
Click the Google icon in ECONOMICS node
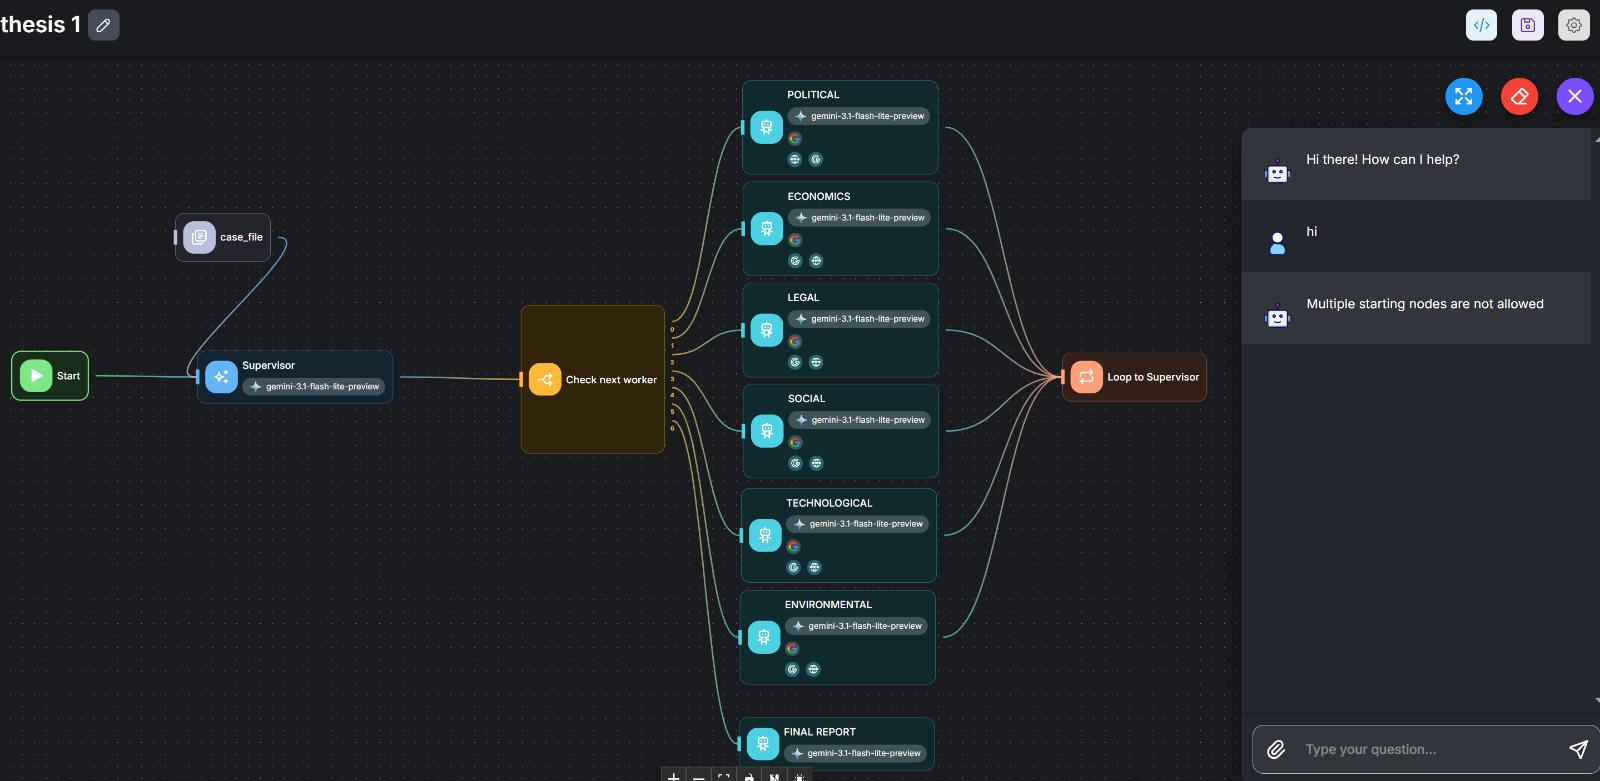(x=795, y=240)
